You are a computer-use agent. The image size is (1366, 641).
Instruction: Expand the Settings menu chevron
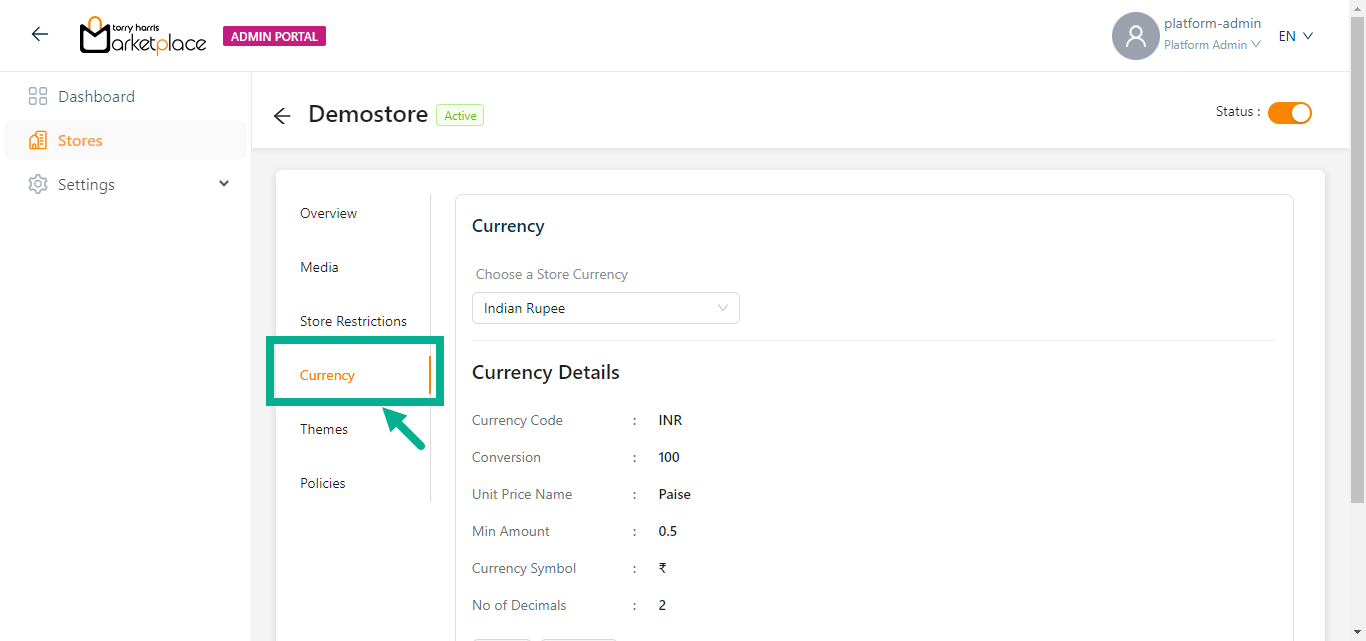(224, 184)
